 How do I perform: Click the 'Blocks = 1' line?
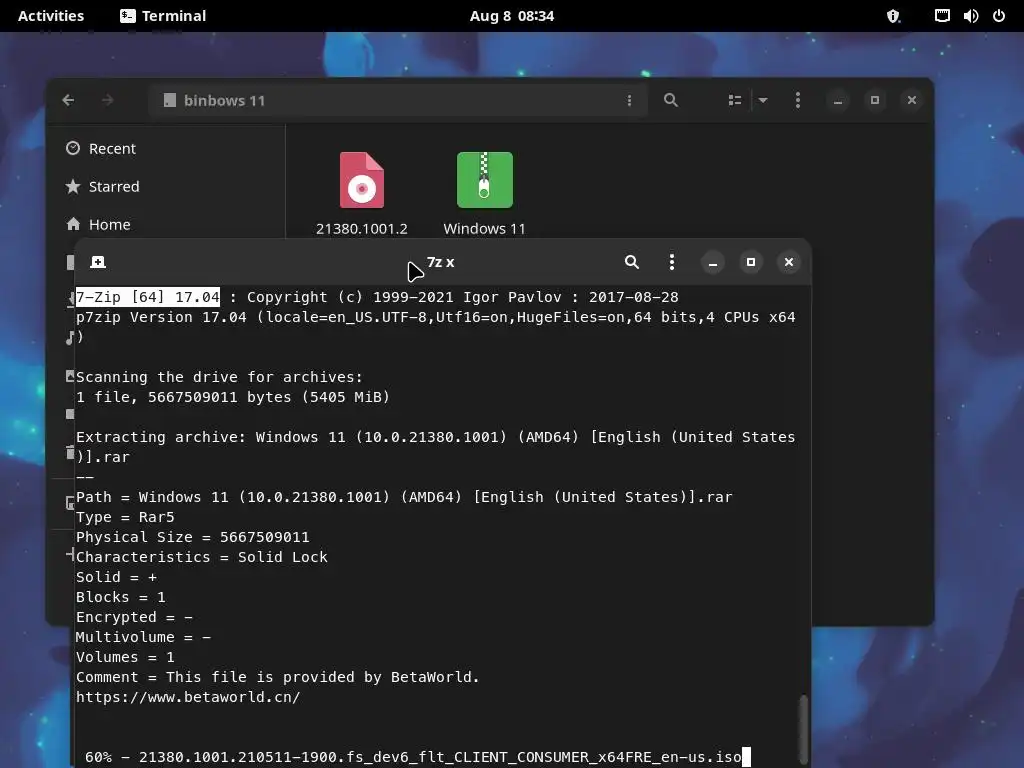pyautogui.click(x=121, y=597)
